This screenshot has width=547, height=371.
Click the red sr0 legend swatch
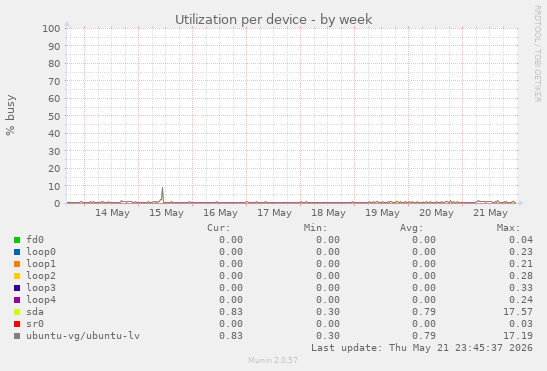17,324
